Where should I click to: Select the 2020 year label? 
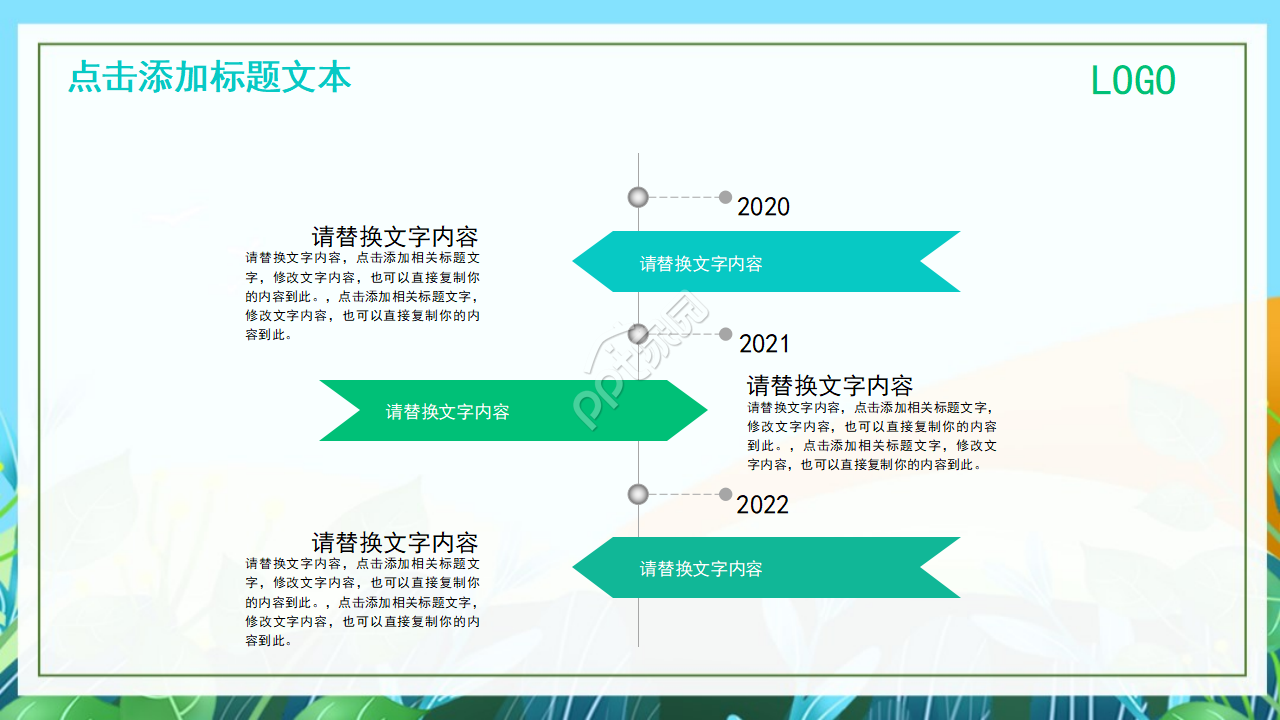pyautogui.click(x=764, y=208)
